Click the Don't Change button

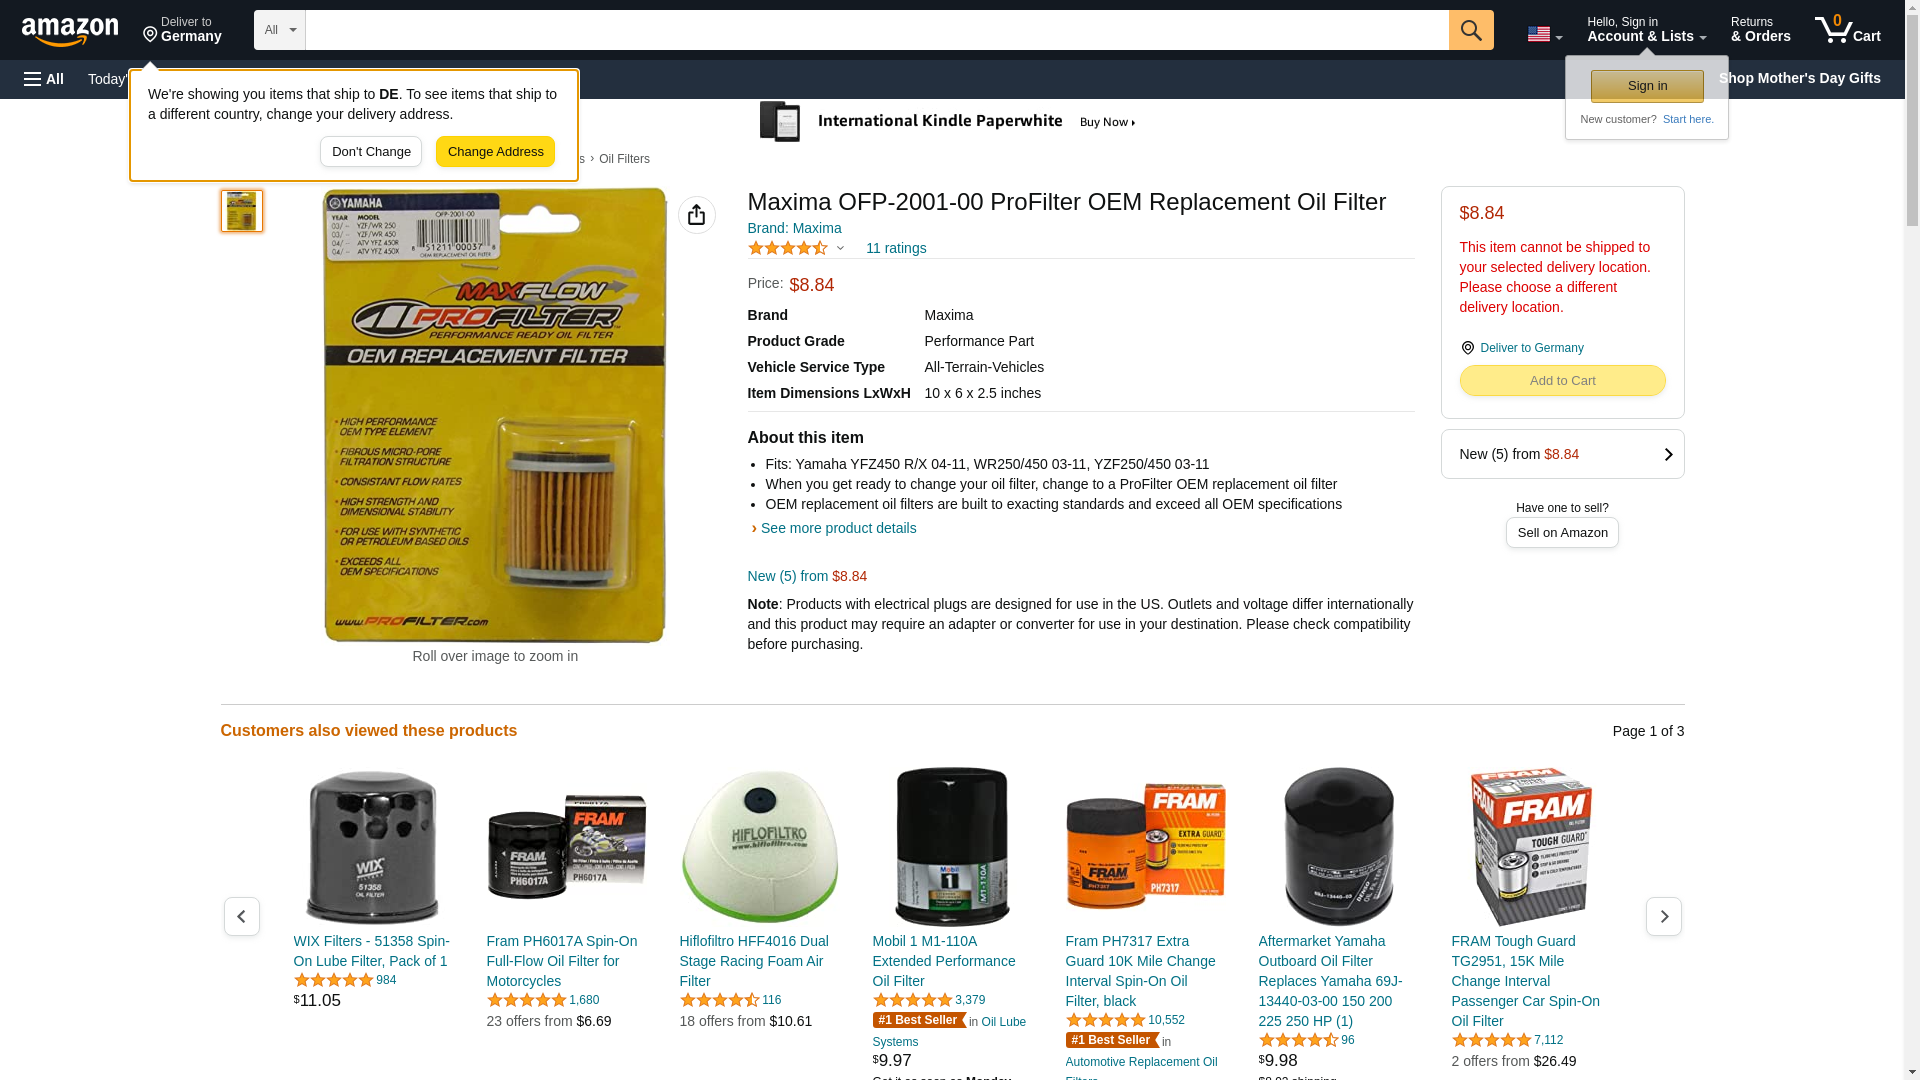(371, 152)
